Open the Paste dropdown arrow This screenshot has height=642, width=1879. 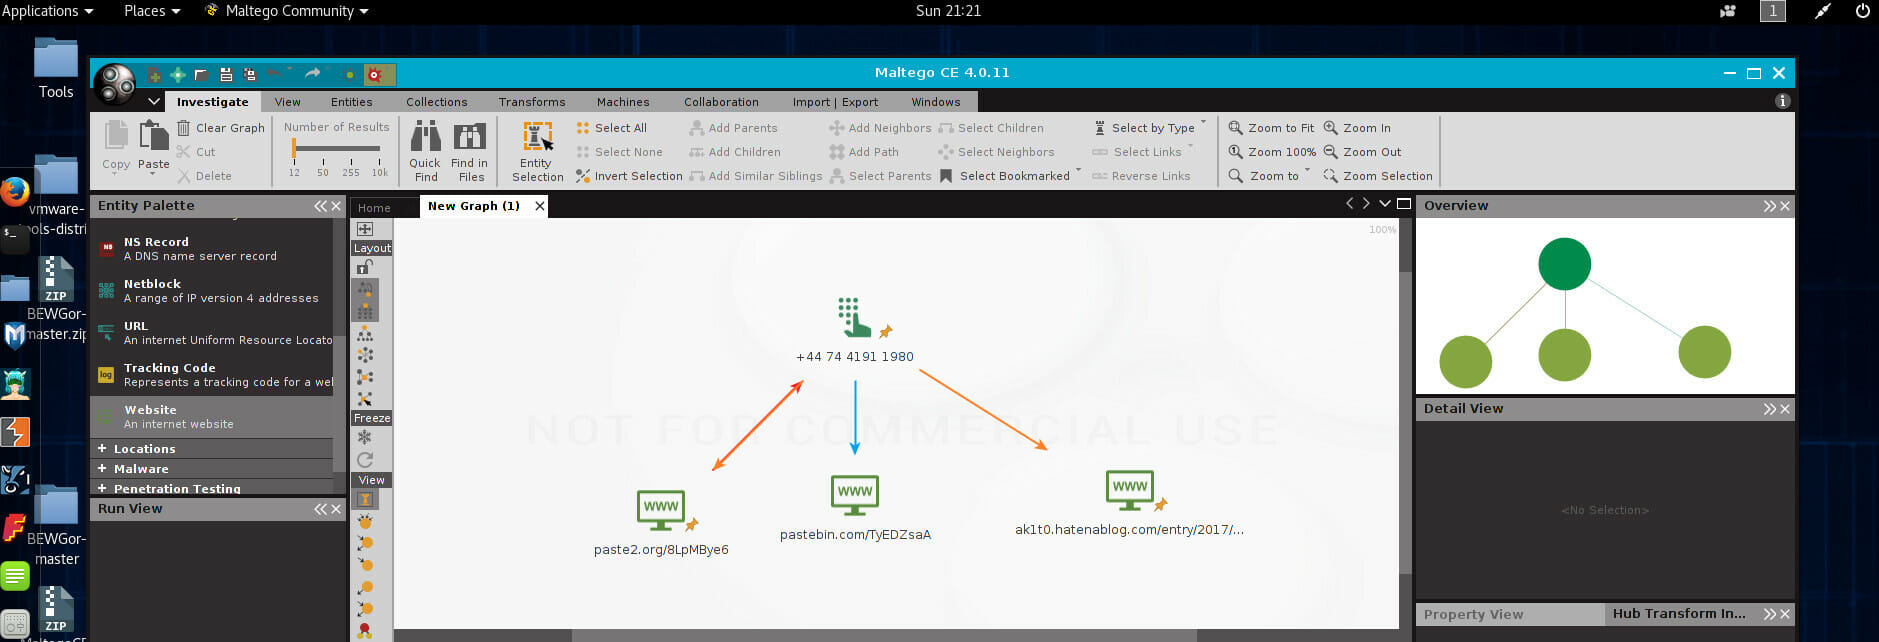click(153, 174)
